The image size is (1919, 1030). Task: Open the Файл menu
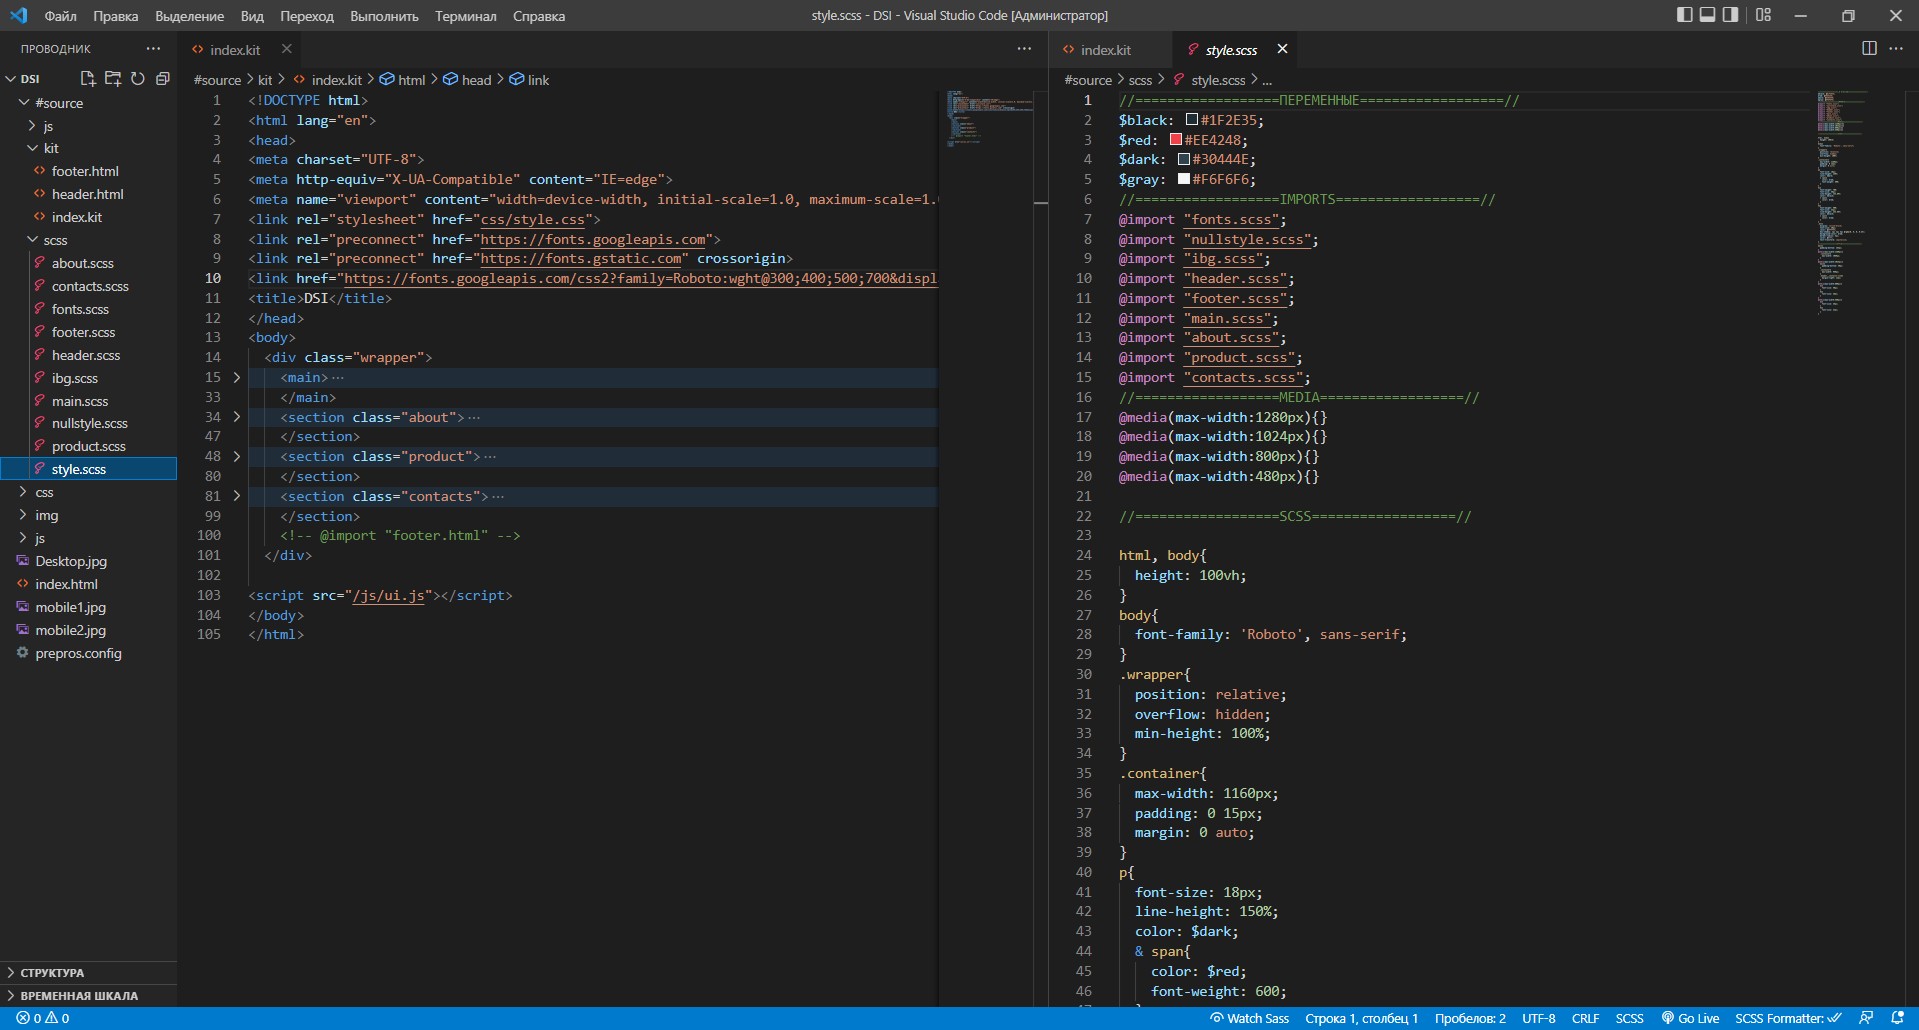[61, 16]
